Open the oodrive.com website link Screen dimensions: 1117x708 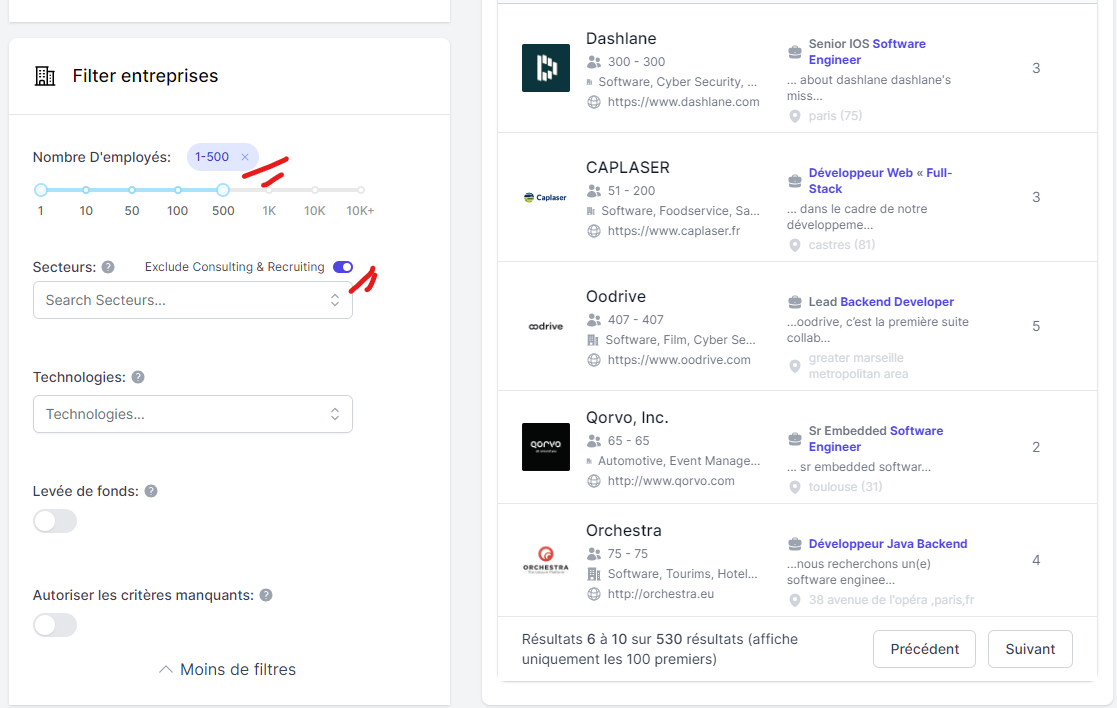pyautogui.click(x=679, y=360)
